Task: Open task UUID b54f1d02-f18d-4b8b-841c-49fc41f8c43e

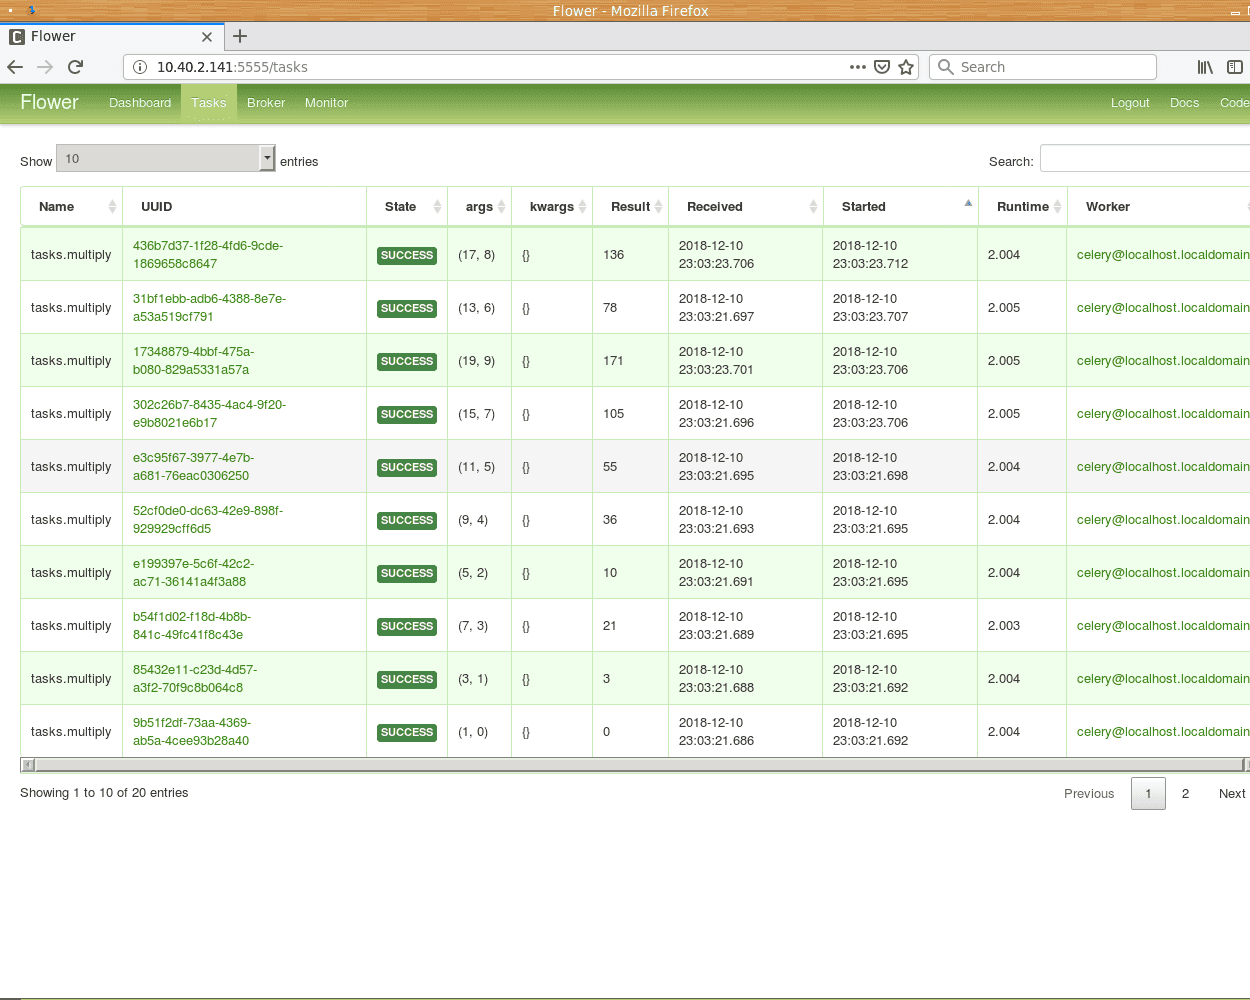Action: (192, 626)
